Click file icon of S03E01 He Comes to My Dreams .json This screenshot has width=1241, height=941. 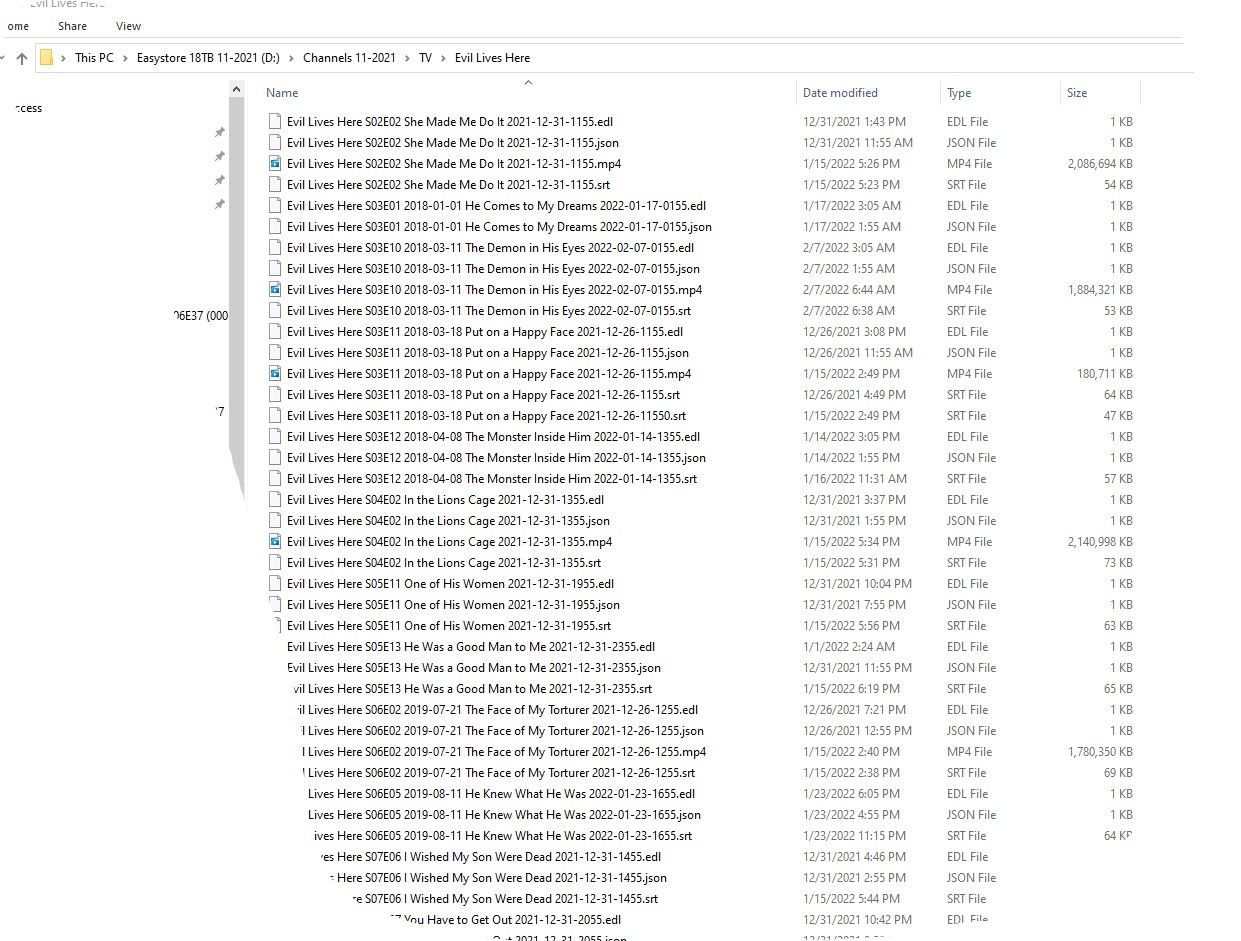pos(275,226)
